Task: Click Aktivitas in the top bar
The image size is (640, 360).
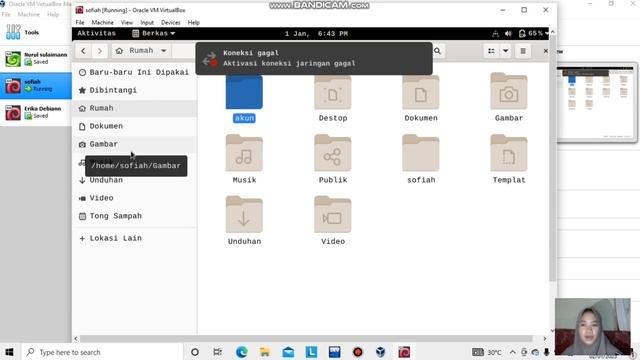Action: pyautogui.click(x=96, y=33)
